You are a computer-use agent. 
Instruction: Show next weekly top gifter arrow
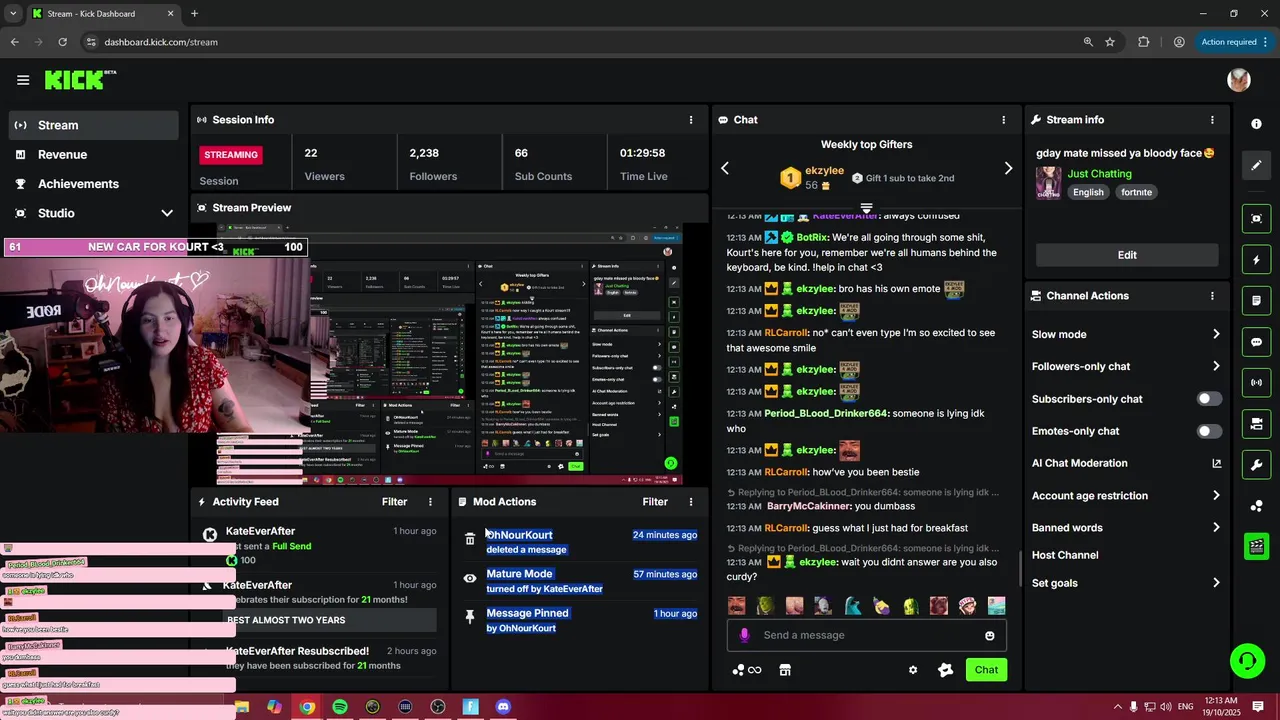click(1008, 168)
